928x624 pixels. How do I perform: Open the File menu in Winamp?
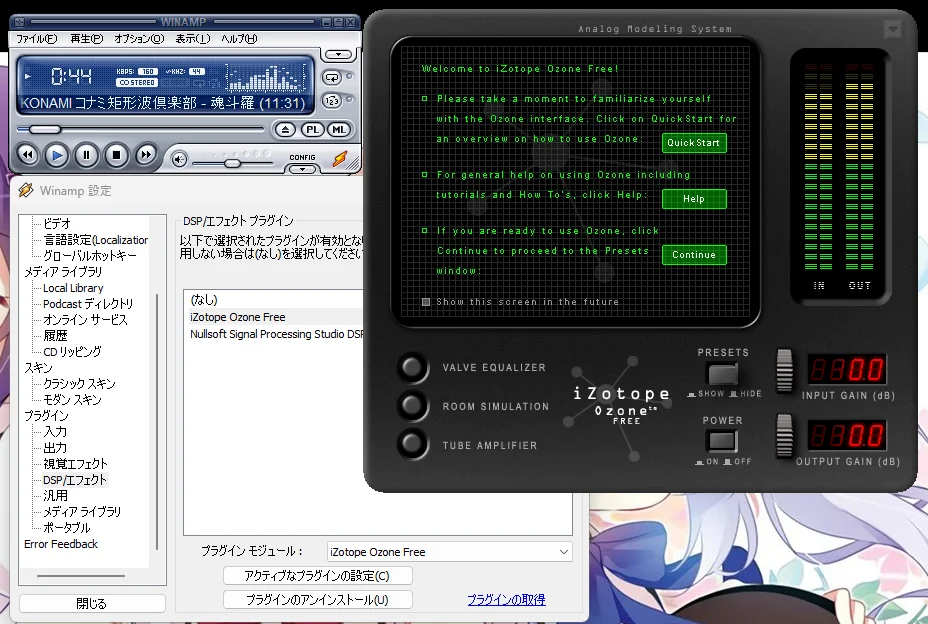pos(36,39)
